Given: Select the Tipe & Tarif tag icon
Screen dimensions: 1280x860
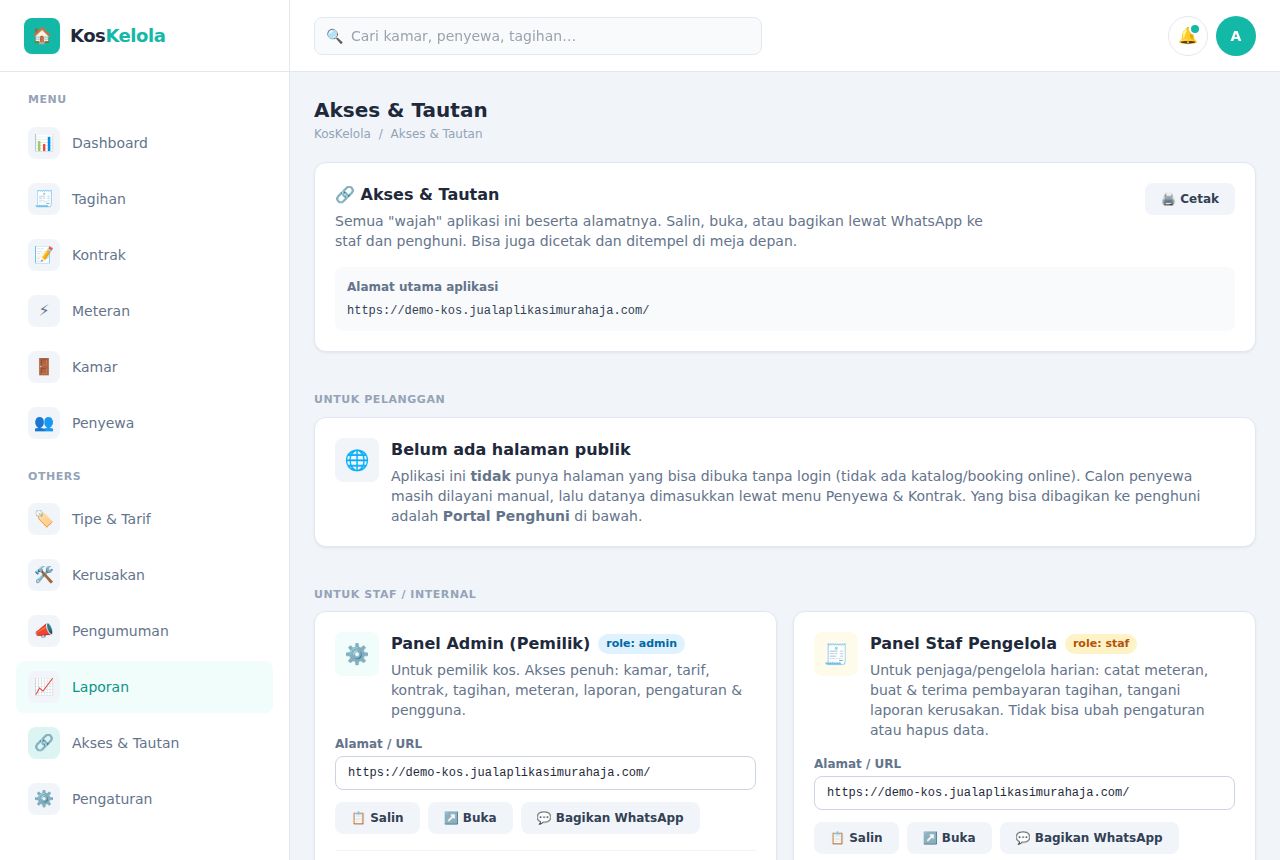Looking at the screenshot, I should pyautogui.click(x=44, y=519).
